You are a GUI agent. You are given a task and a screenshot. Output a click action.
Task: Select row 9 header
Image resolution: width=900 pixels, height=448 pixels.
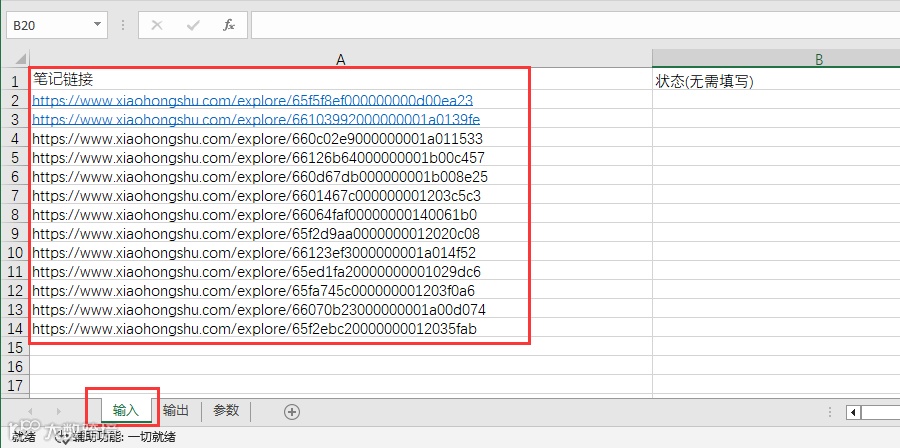15,233
